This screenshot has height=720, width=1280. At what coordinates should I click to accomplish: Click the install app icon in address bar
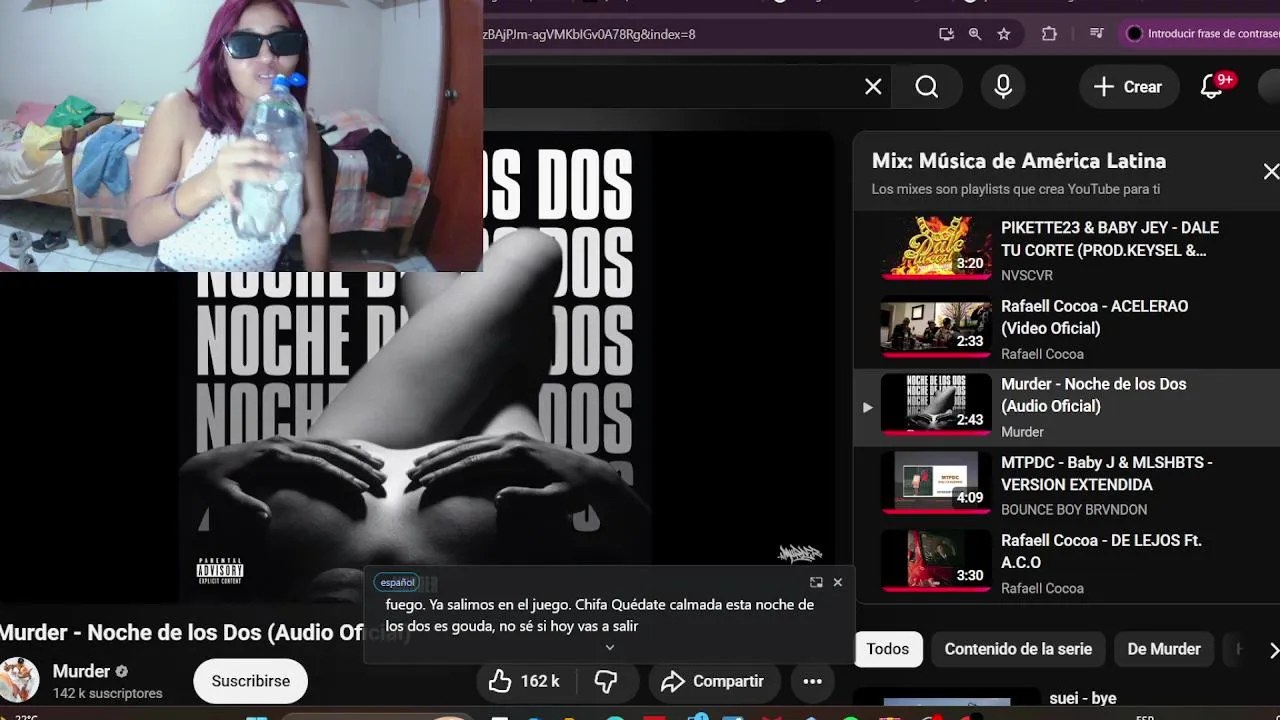pos(946,34)
